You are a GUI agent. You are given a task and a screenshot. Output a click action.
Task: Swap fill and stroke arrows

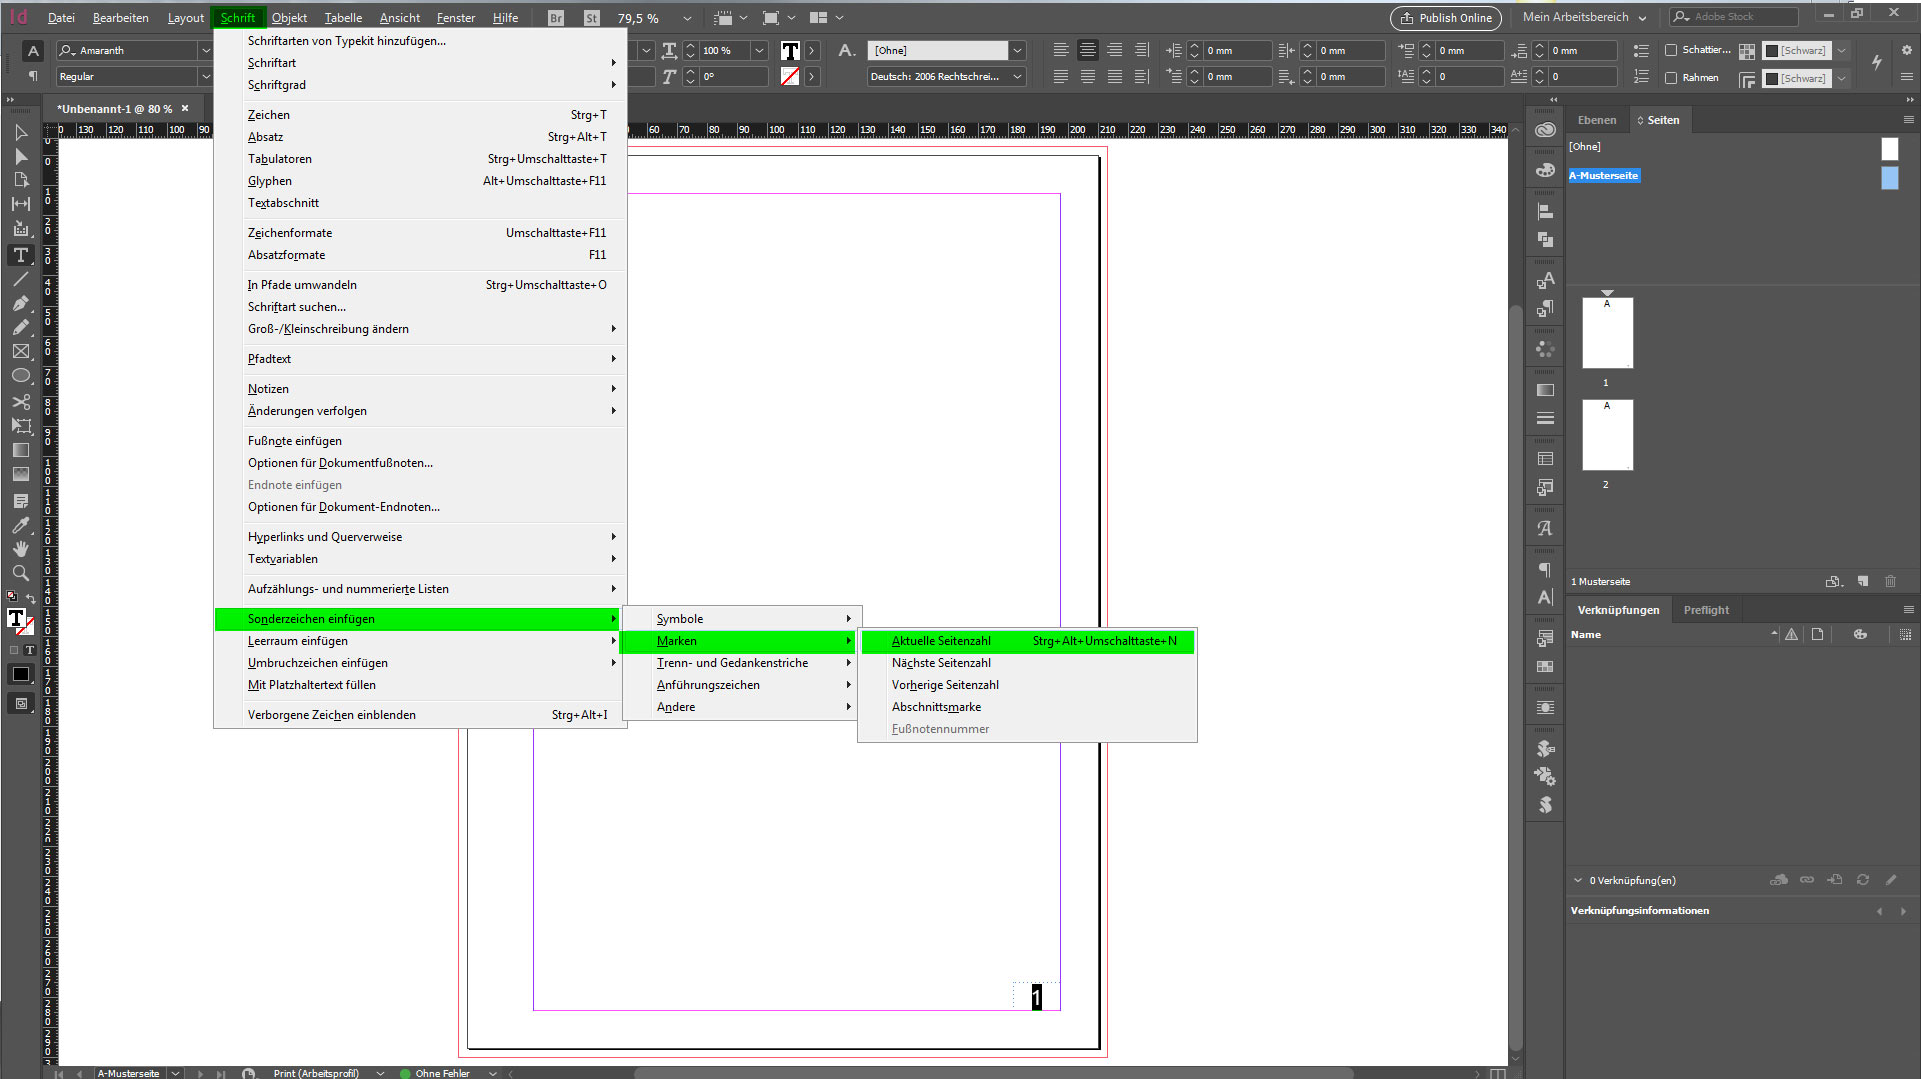point(31,597)
